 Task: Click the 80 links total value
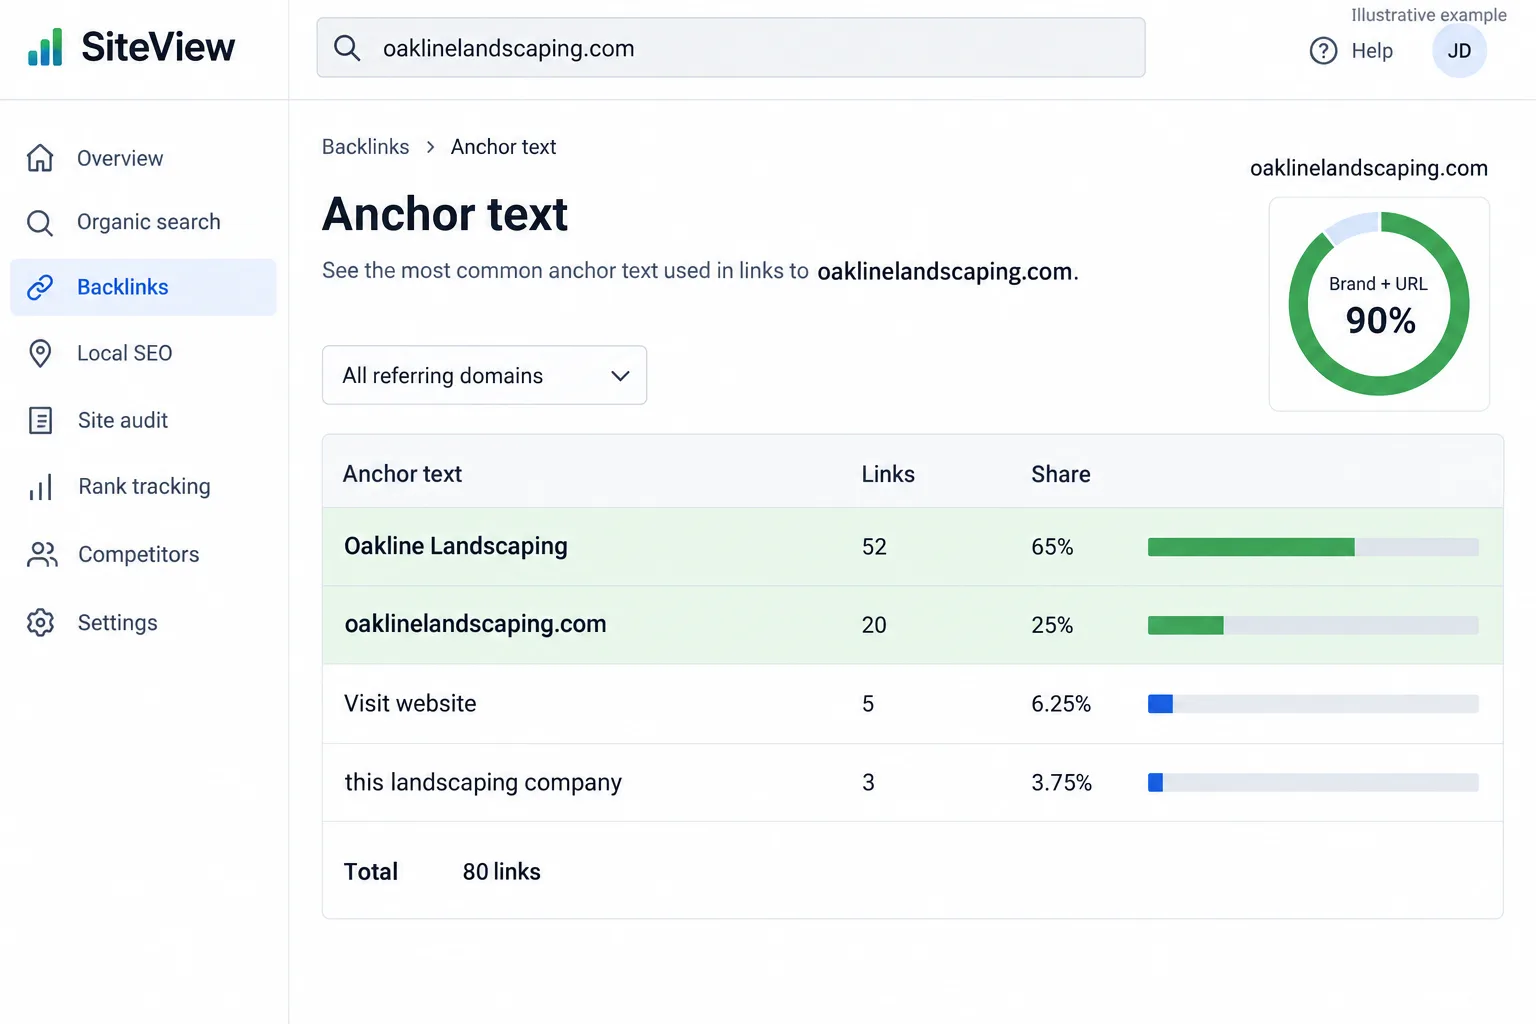(x=501, y=872)
